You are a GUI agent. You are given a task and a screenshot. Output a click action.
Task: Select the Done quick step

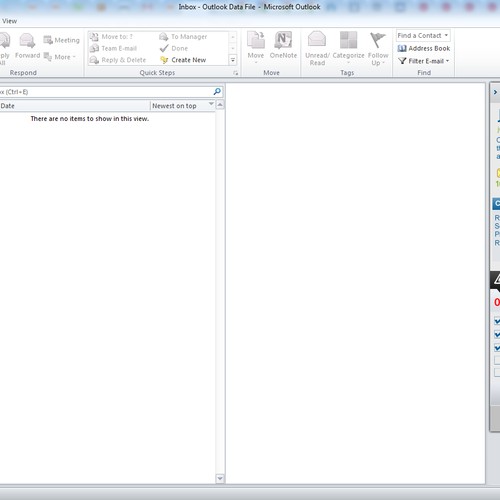tap(174, 48)
